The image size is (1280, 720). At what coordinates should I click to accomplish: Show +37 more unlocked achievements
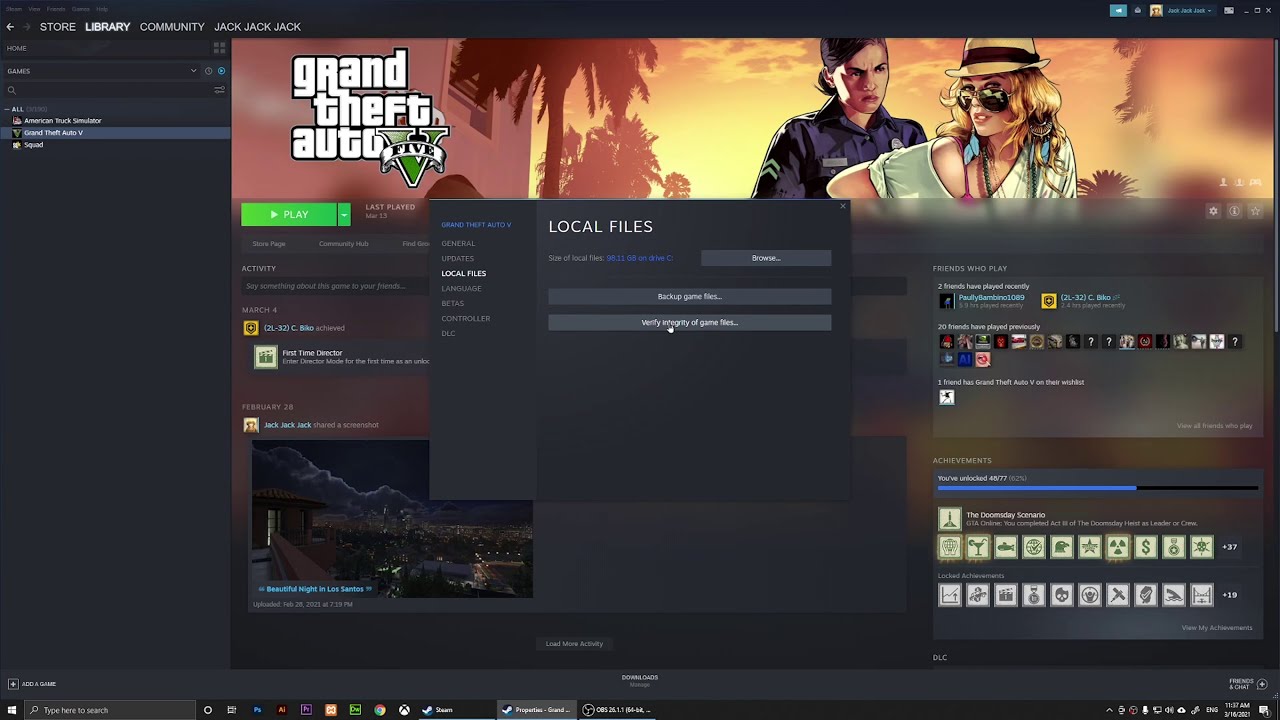coord(1230,547)
